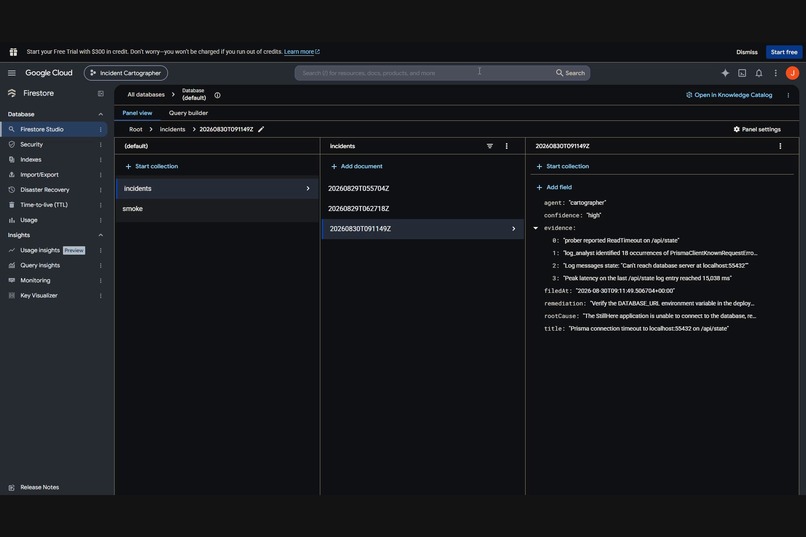
Task: Click Add document in incidents panel
Action: [x=357, y=166]
